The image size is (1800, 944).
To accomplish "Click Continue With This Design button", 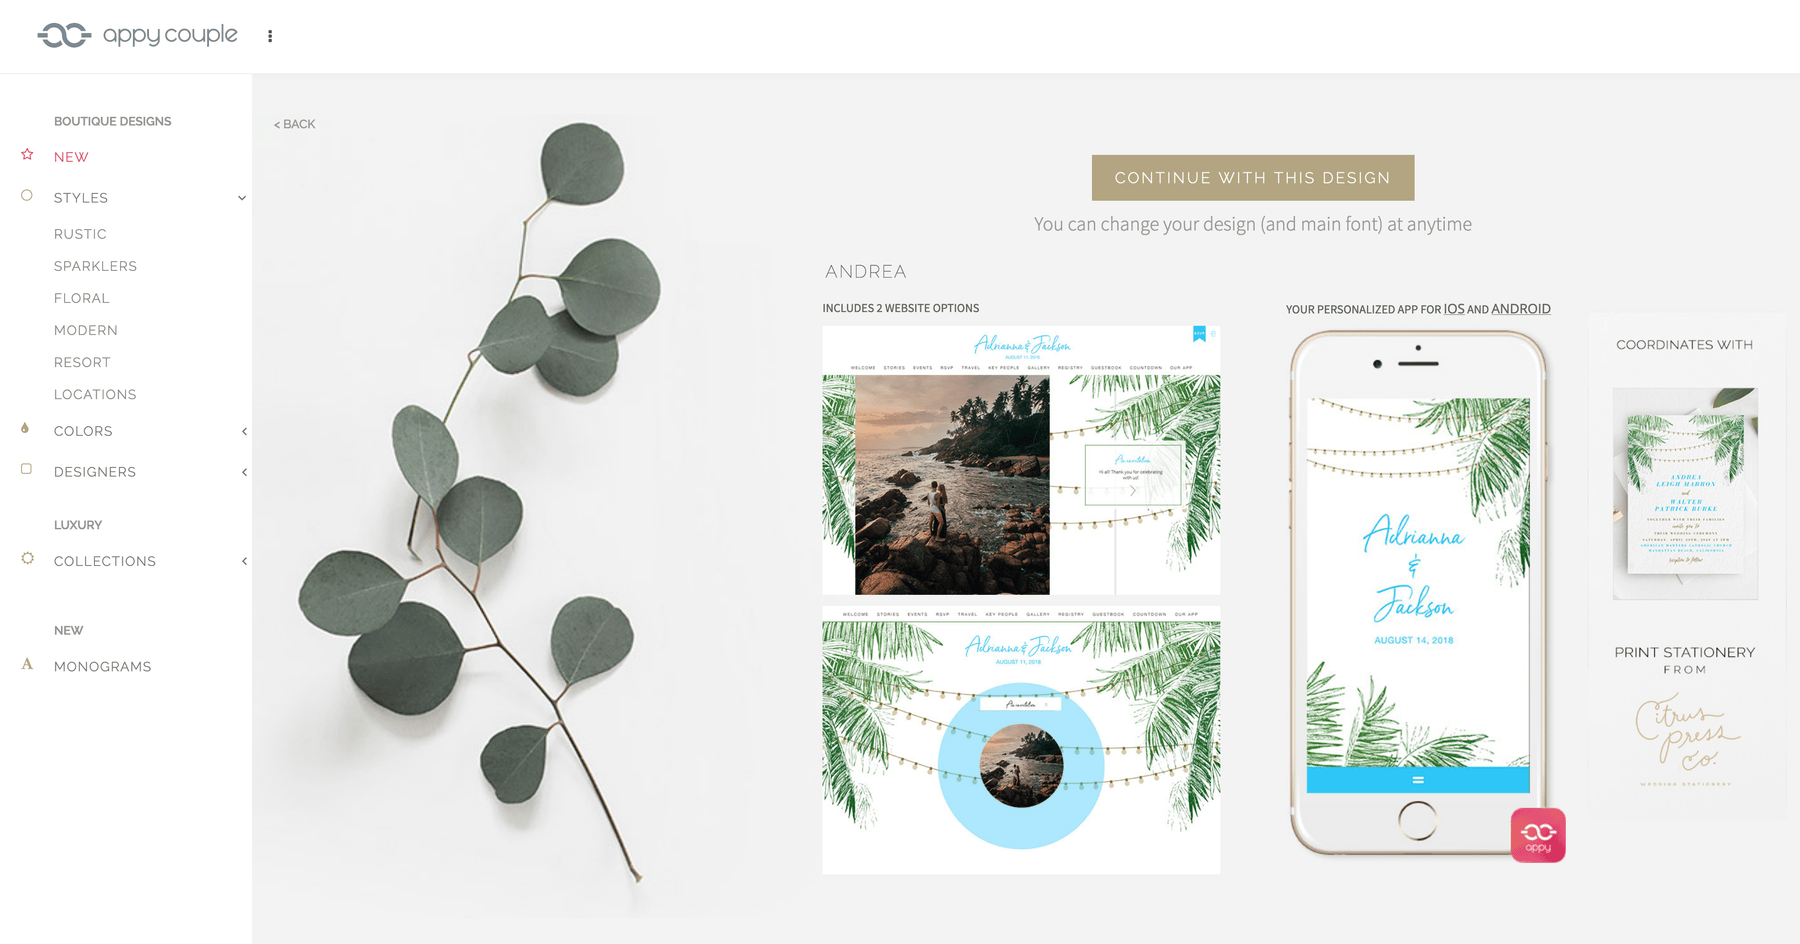I will pyautogui.click(x=1253, y=178).
